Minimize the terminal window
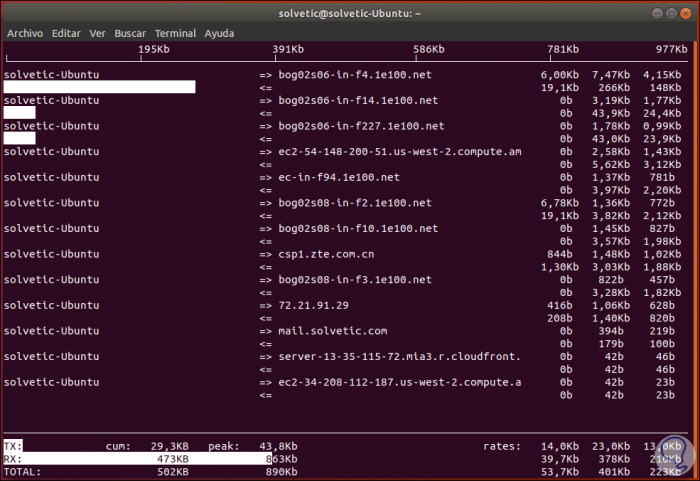This screenshot has height=481, width=700. 657,13
